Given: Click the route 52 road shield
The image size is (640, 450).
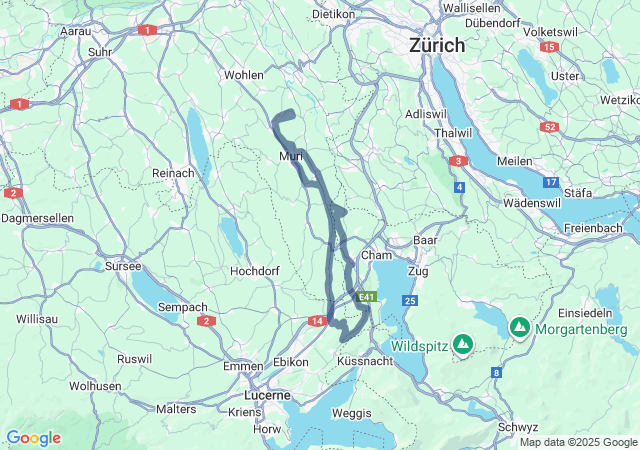Looking at the screenshot, I should coord(549,127).
